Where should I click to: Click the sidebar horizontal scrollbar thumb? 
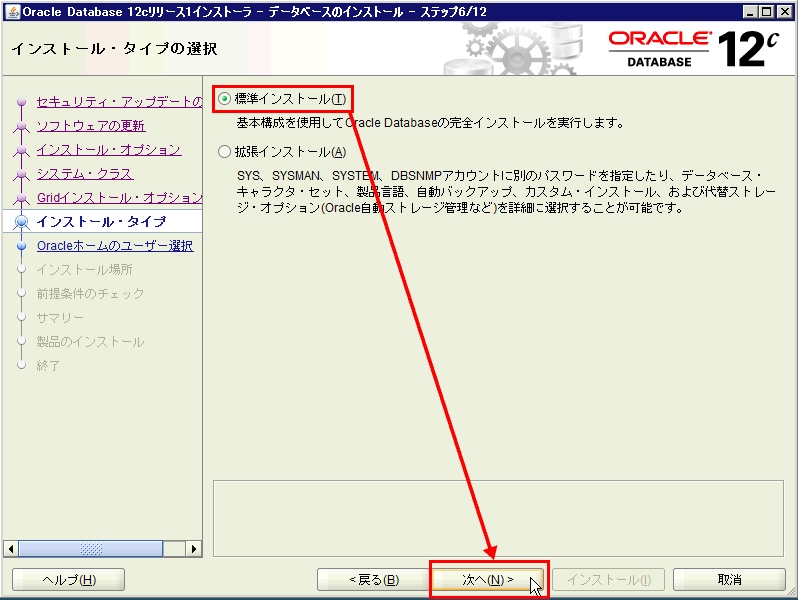click(x=90, y=549)
